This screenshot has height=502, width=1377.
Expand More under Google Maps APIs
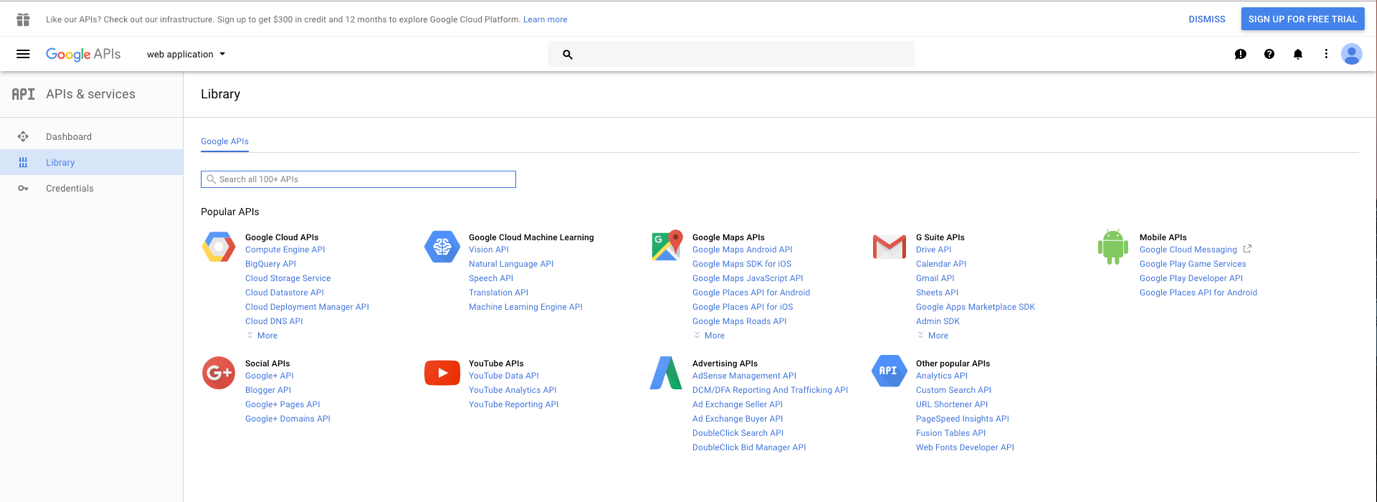709,336
